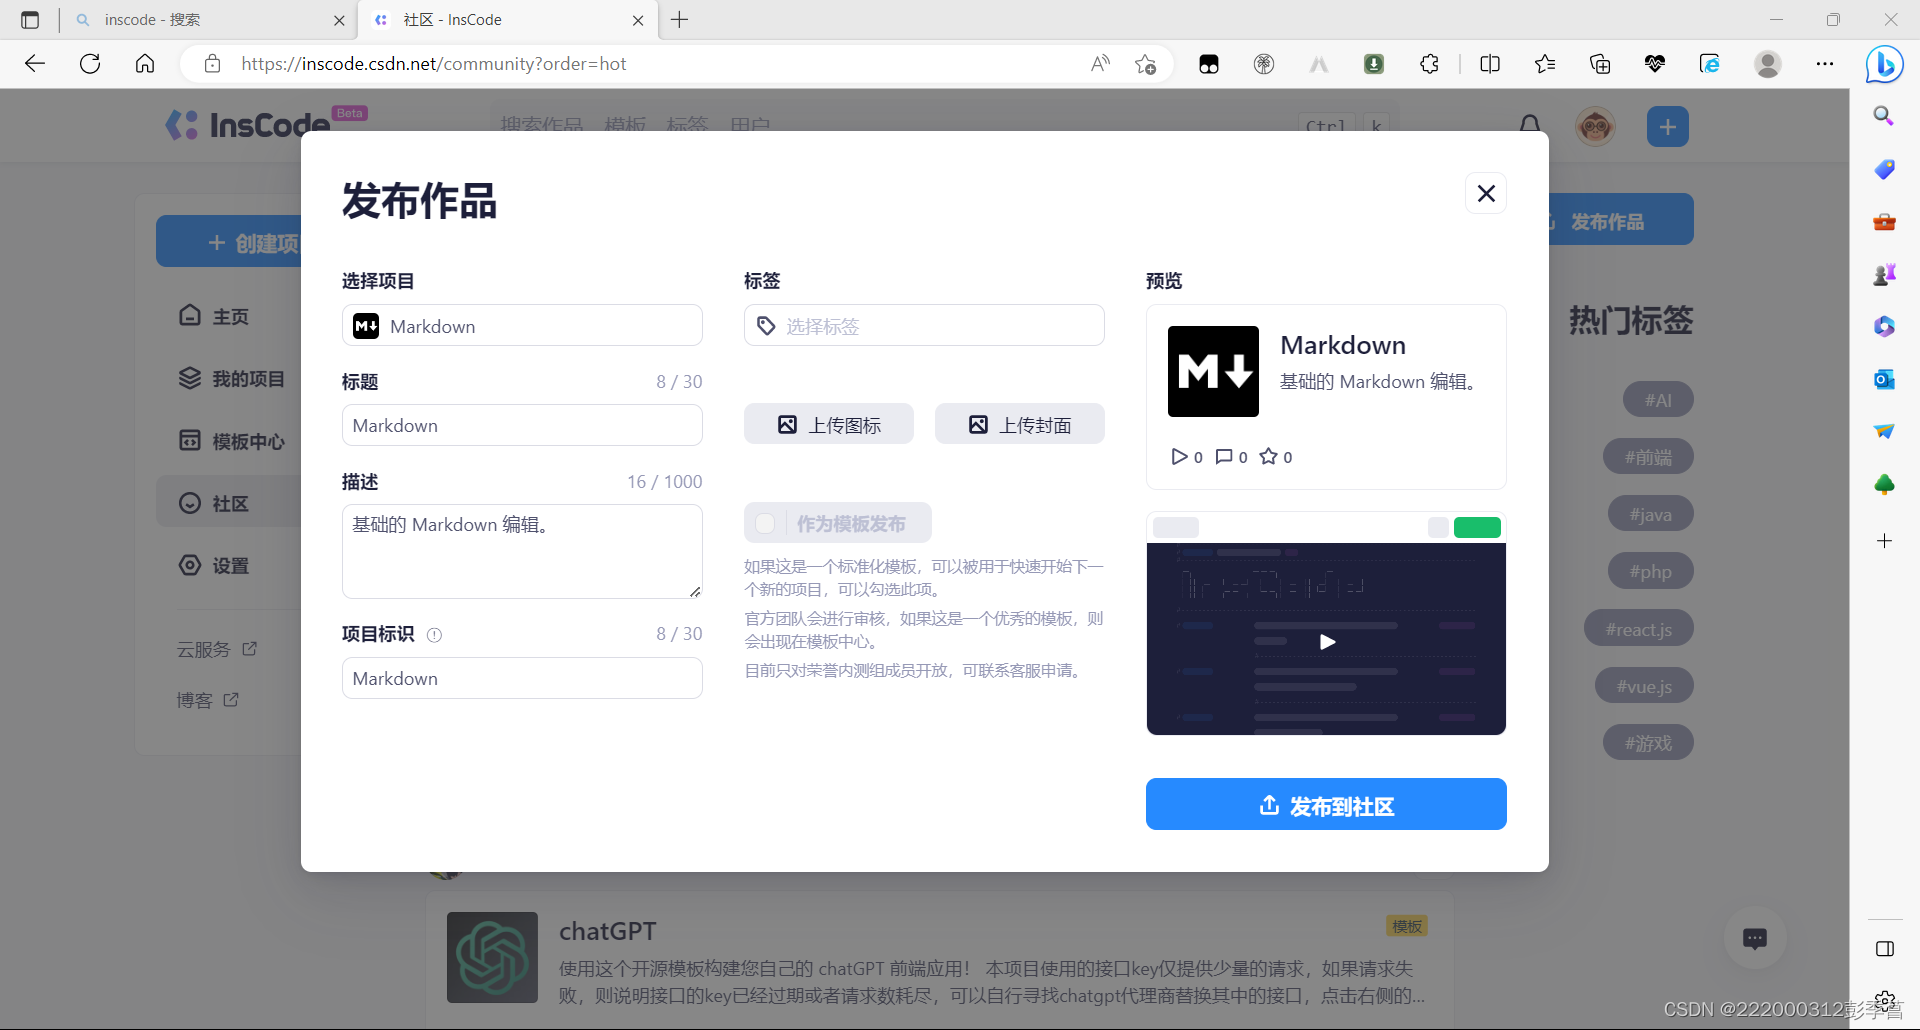The height and width of the screenshot is (1030, 1920).
Task: Select the #vue.js hot tag
Action: pyautogui.click(x=1644, y=686)
